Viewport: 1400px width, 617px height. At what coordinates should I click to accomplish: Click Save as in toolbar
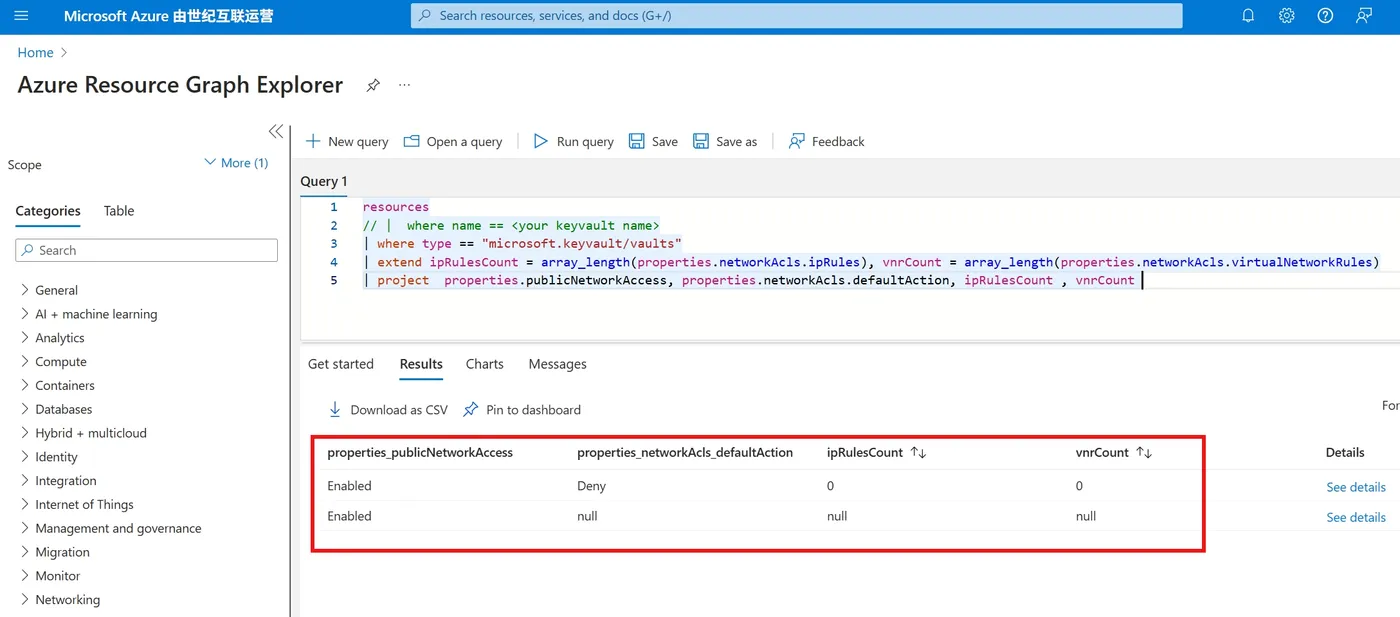click(x=725, y=142)
